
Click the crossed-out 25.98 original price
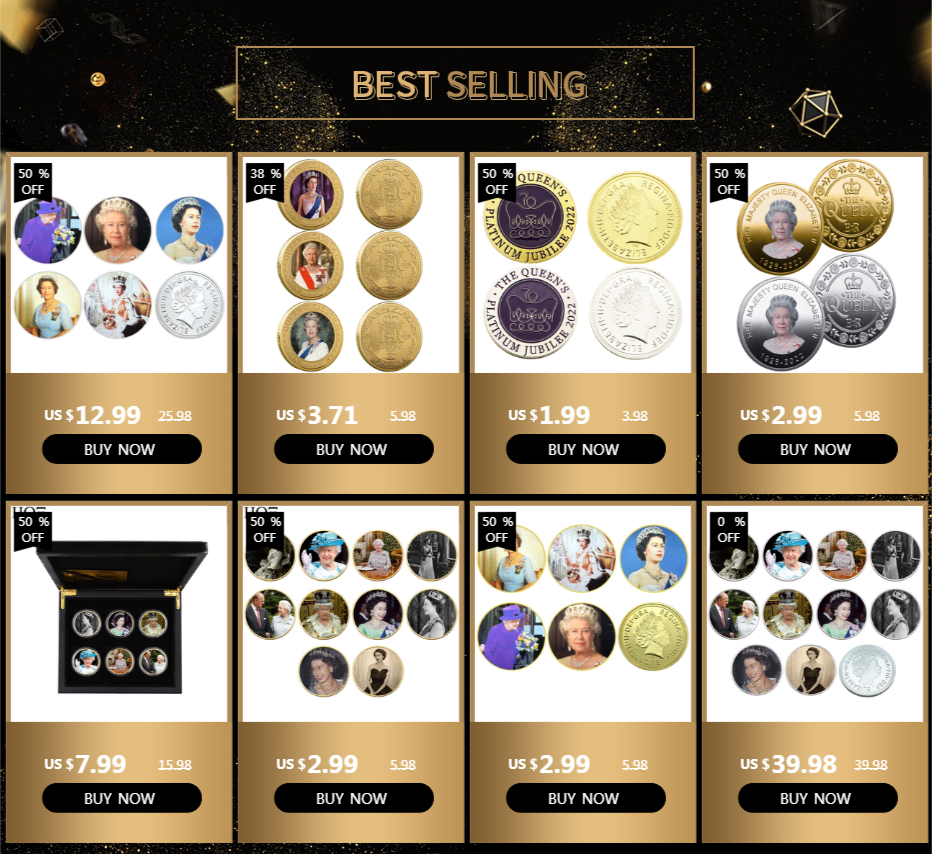(x=175, y=416)
